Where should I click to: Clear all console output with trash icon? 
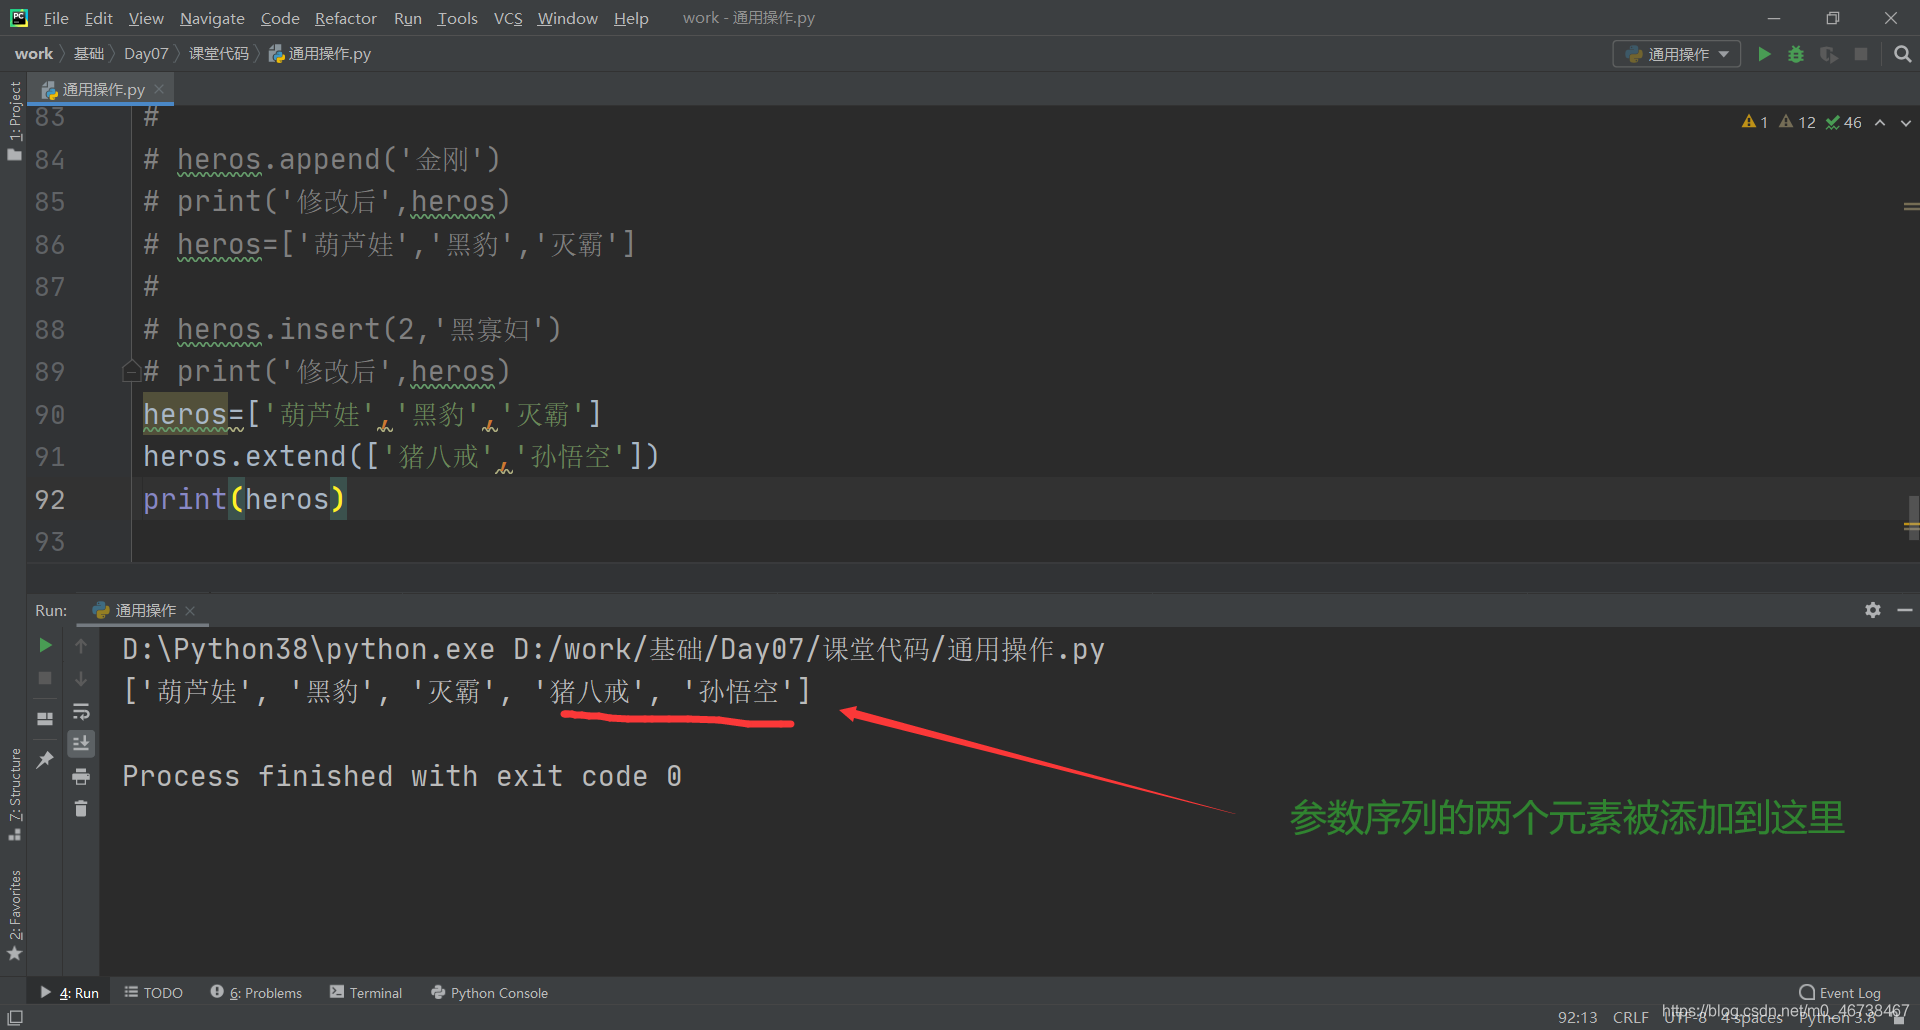pos(81,808)
